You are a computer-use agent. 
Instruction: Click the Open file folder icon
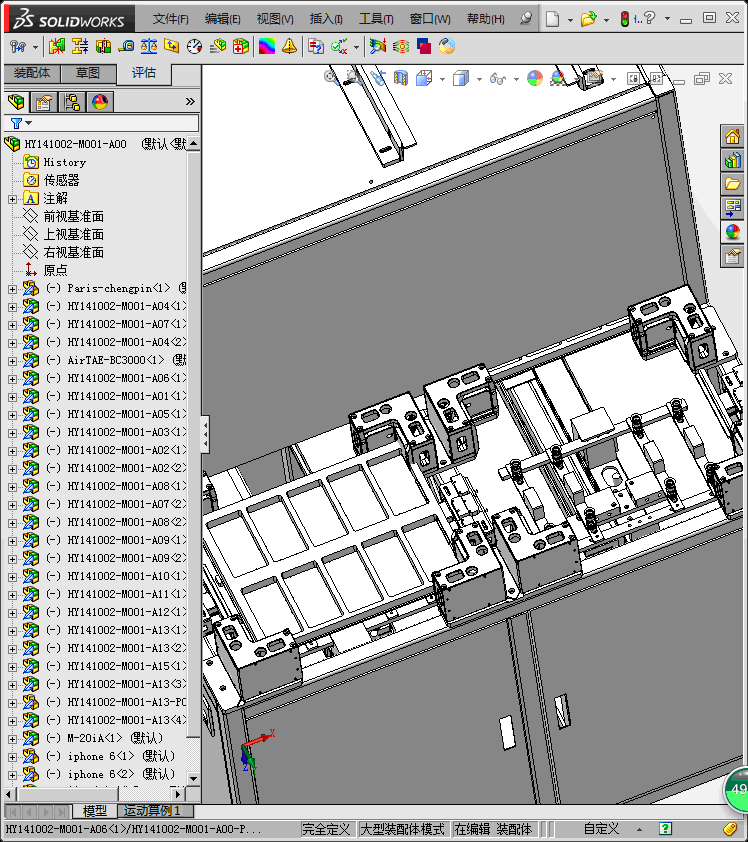588,18
